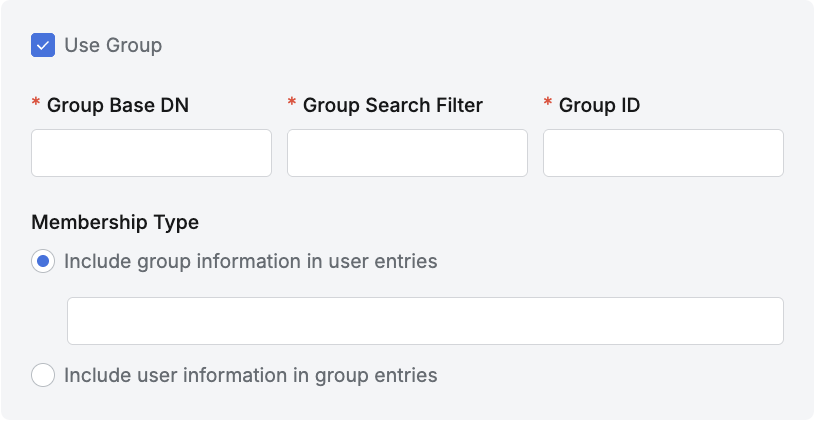The height and width of the screenshot is (424, 814).
Task: Click the "Group ID" field label
Action: [600, 105]
